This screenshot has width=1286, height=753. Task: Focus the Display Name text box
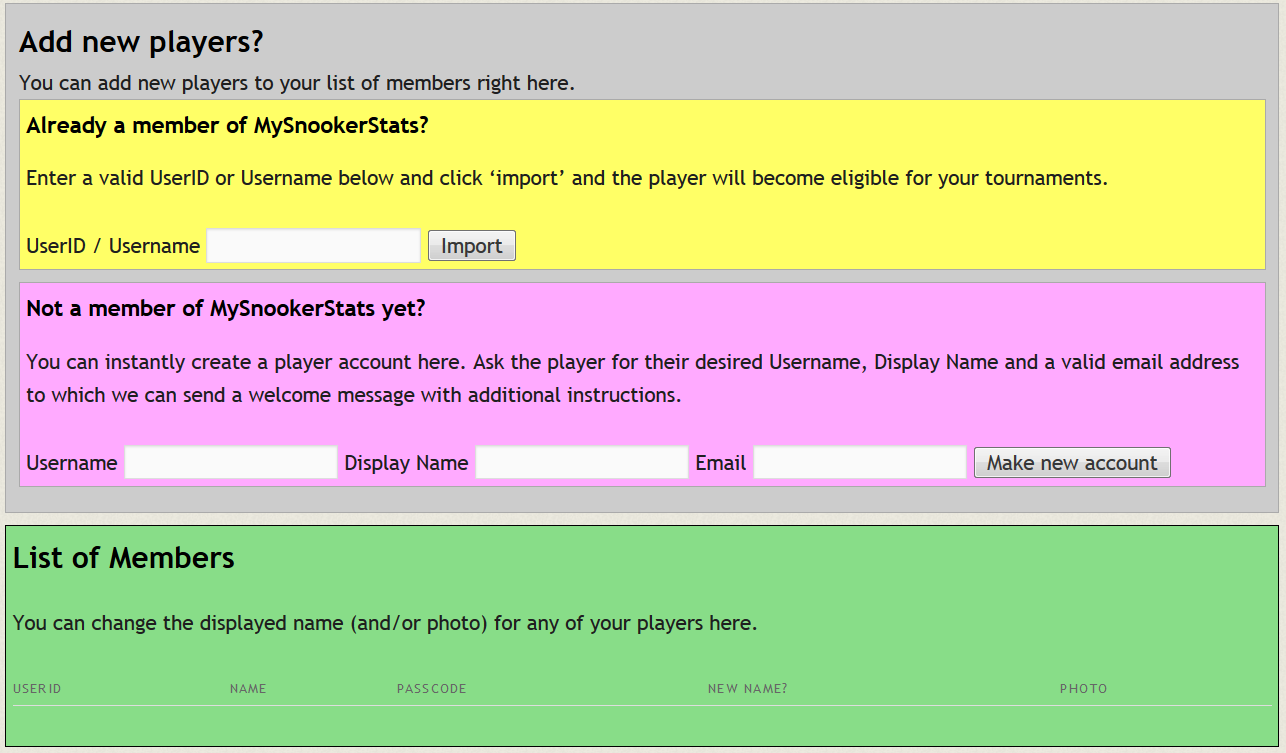(582, 463)
